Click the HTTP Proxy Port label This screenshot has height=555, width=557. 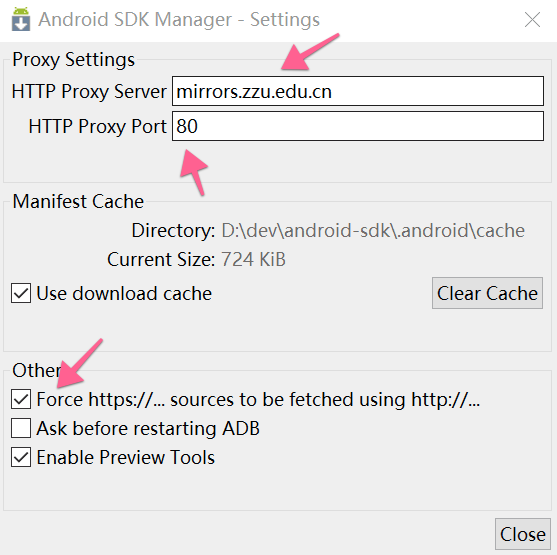click(97, 126)
